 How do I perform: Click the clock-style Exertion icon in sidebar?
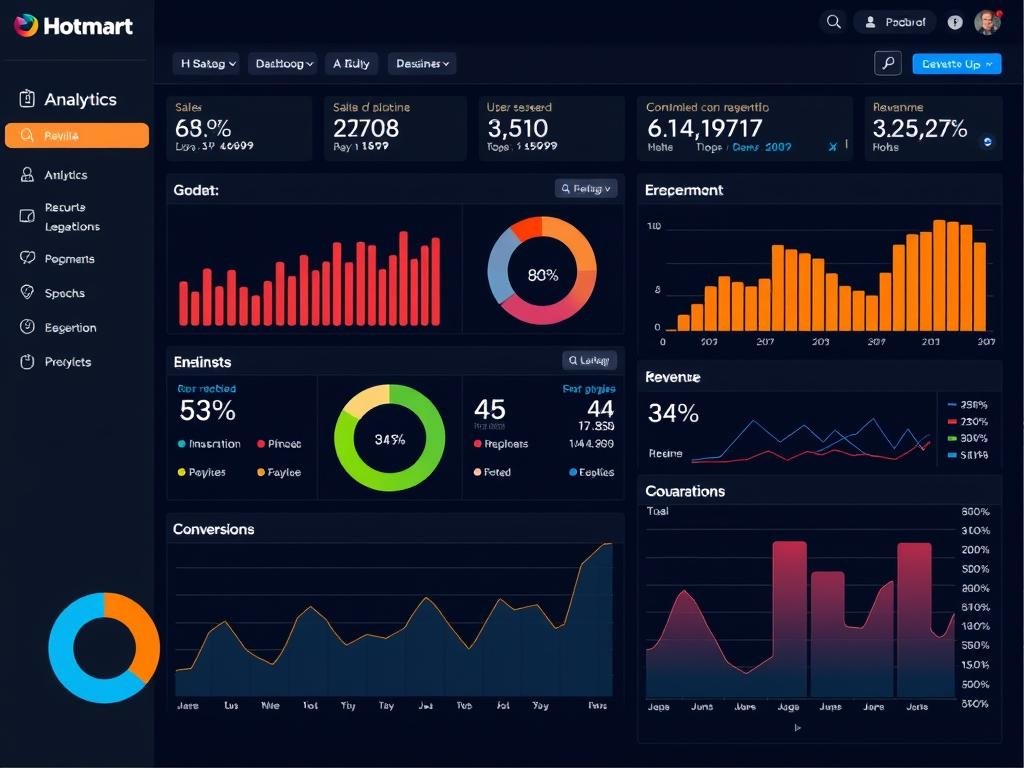(x=26, y=328)
